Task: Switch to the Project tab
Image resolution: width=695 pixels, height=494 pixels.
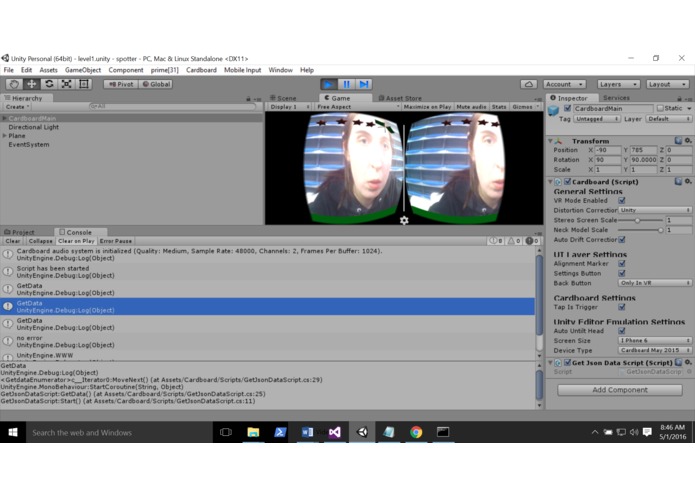Action: pos(20,232)
